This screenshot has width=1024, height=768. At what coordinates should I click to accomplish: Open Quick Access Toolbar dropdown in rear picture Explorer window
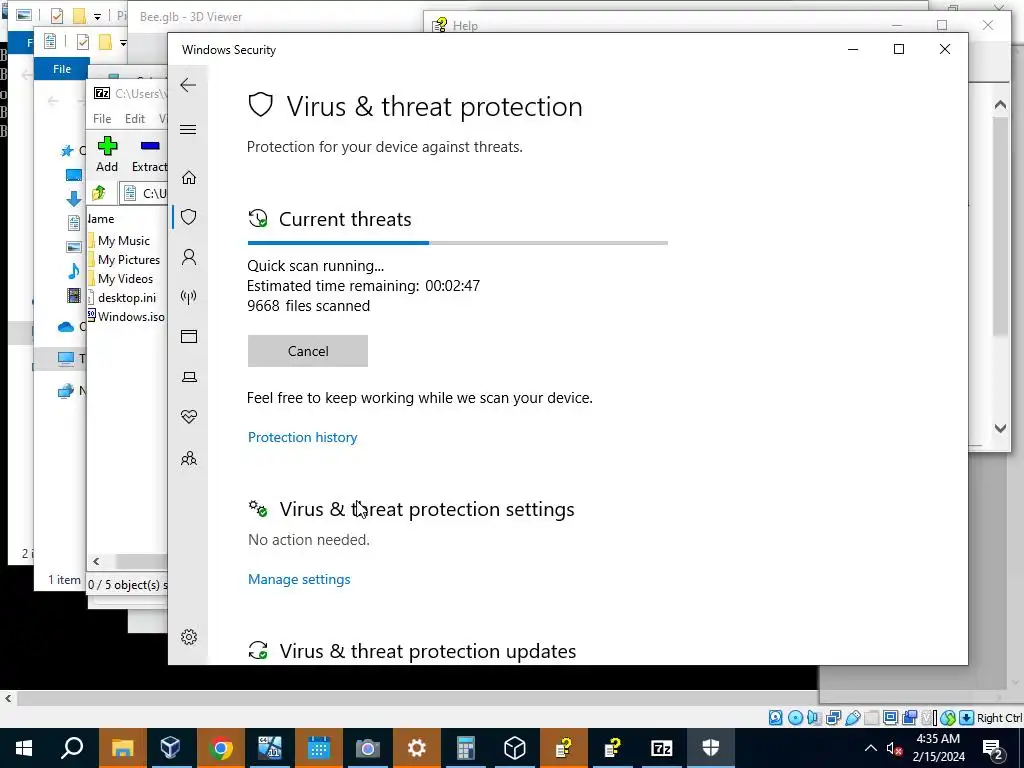97,16
